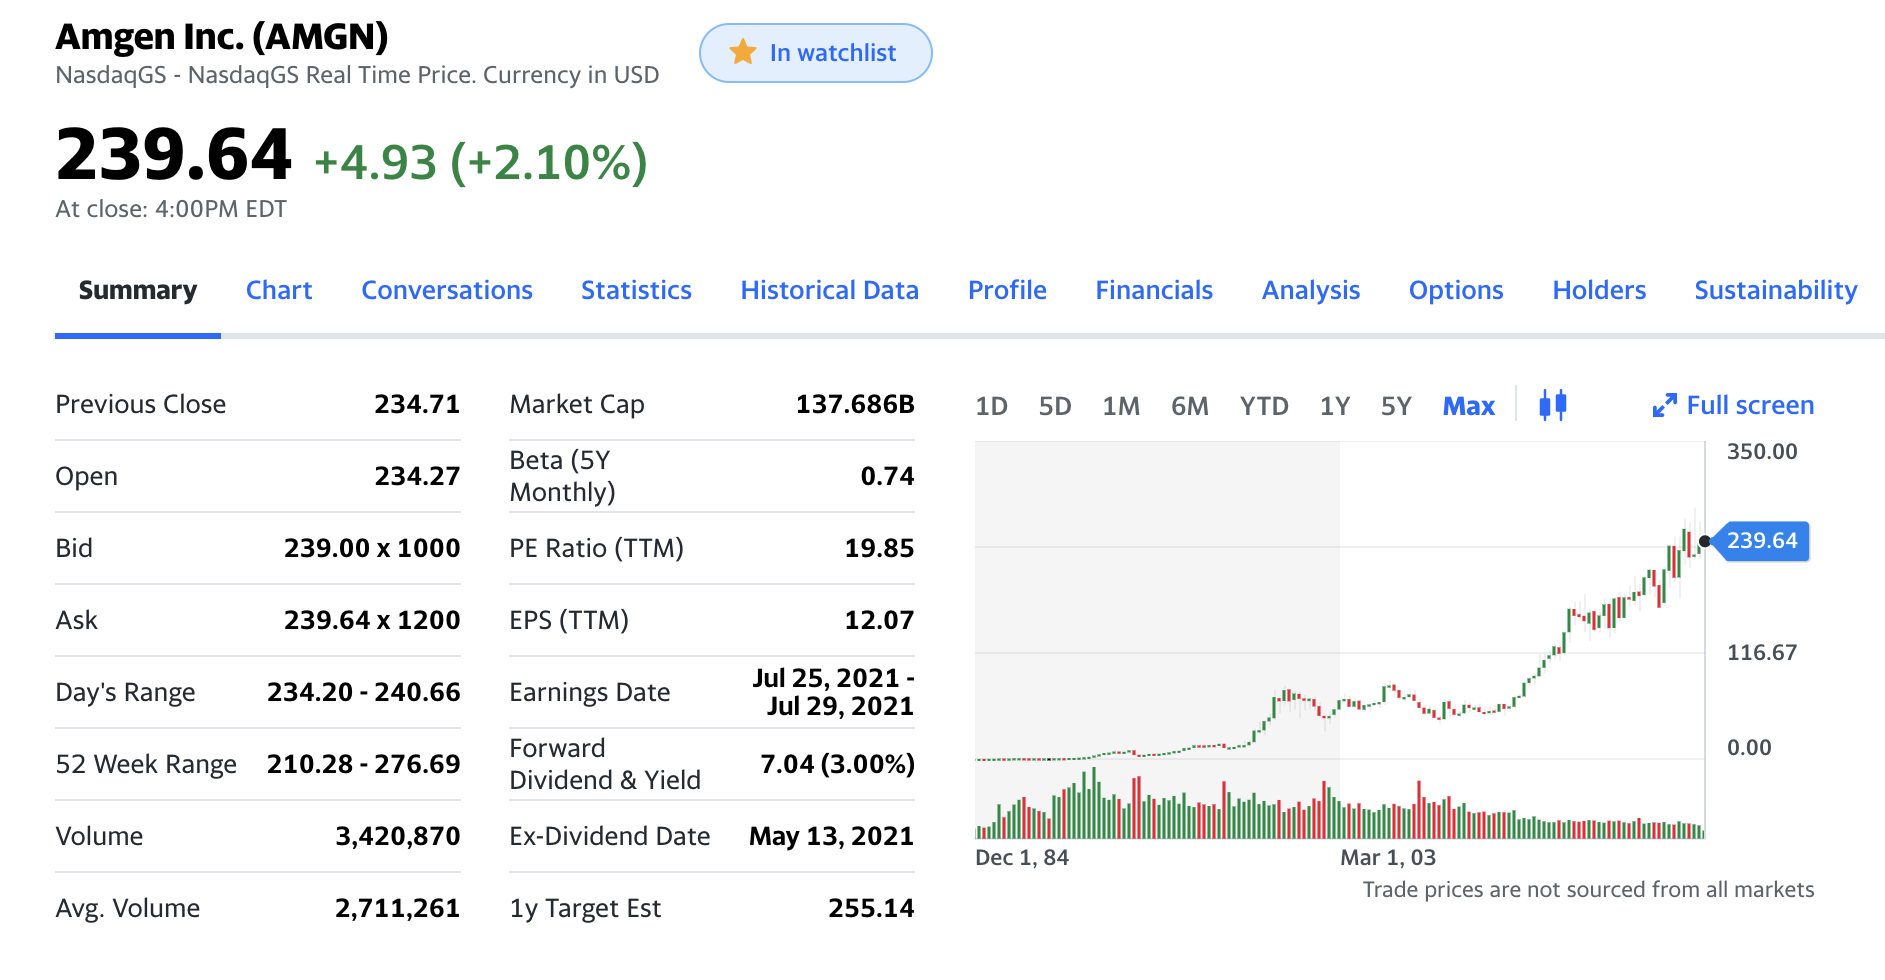Click the At close: 4:00PM EDT text
This screenshot has width=1885, height=980.
pyautogui.click(x=171, y=209)
